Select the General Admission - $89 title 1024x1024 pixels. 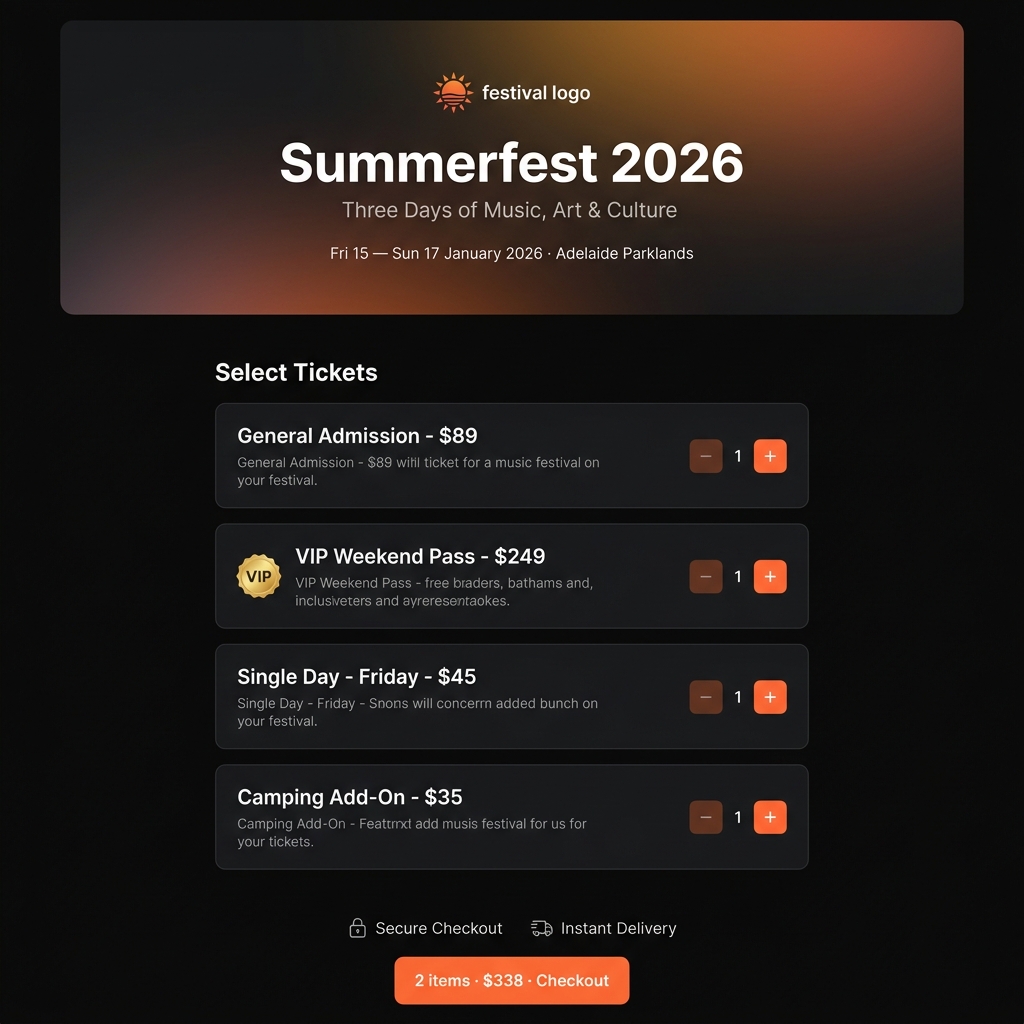357,435
